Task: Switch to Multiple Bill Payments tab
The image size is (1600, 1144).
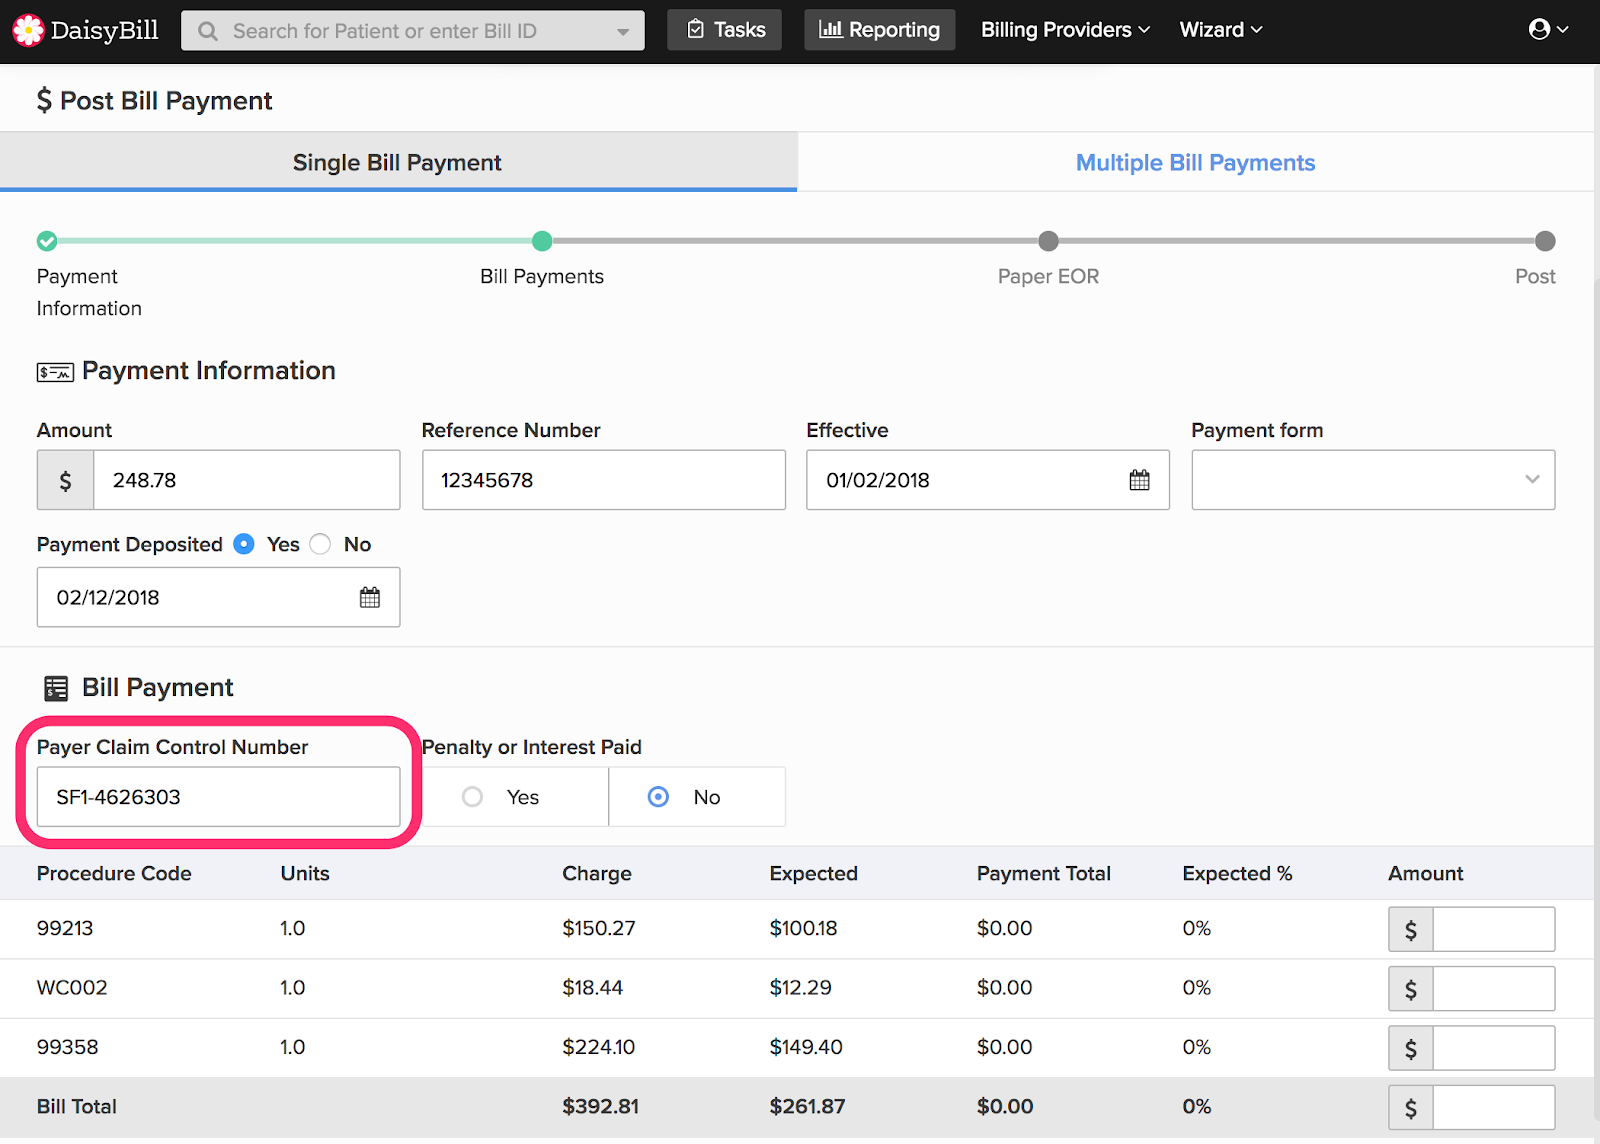Action: [x=1195, y=162]
